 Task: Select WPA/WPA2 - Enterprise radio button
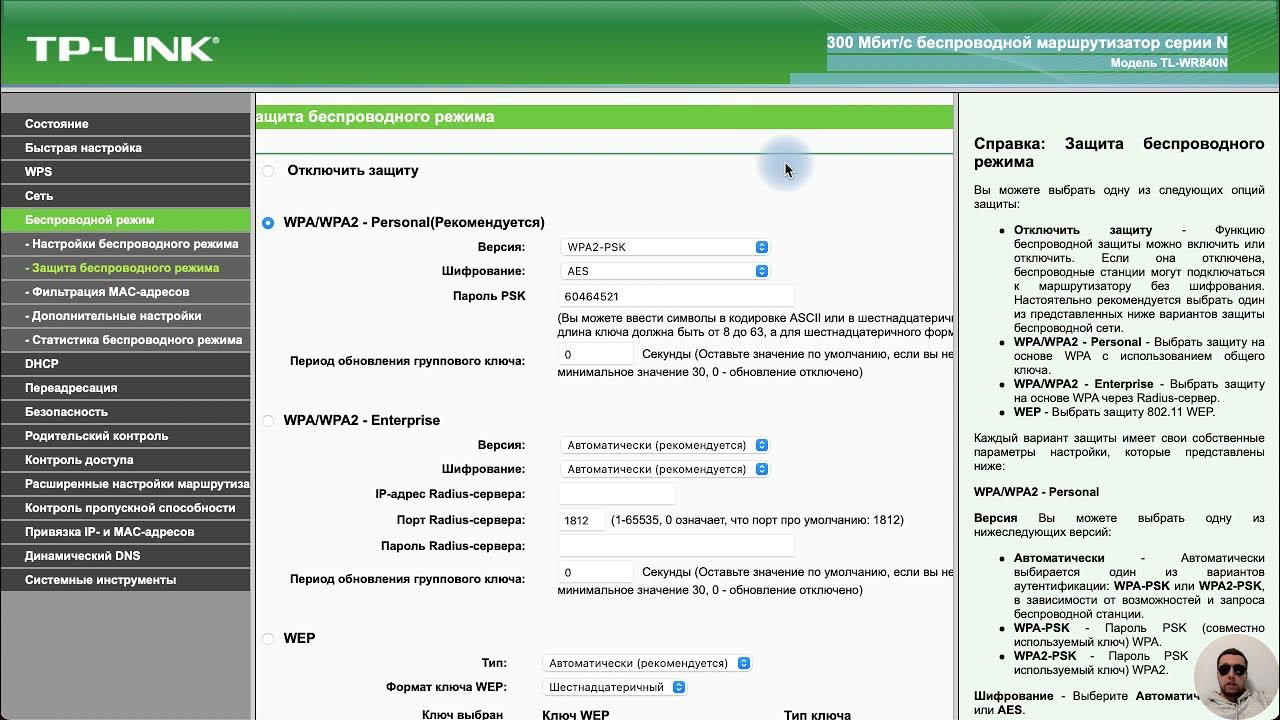point(268,421)
